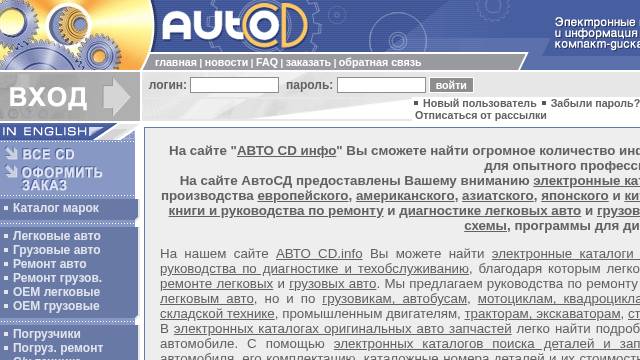Select OEM грузовые category
Image resolution: width=640 pixels, height=360 pixels.
56,306
